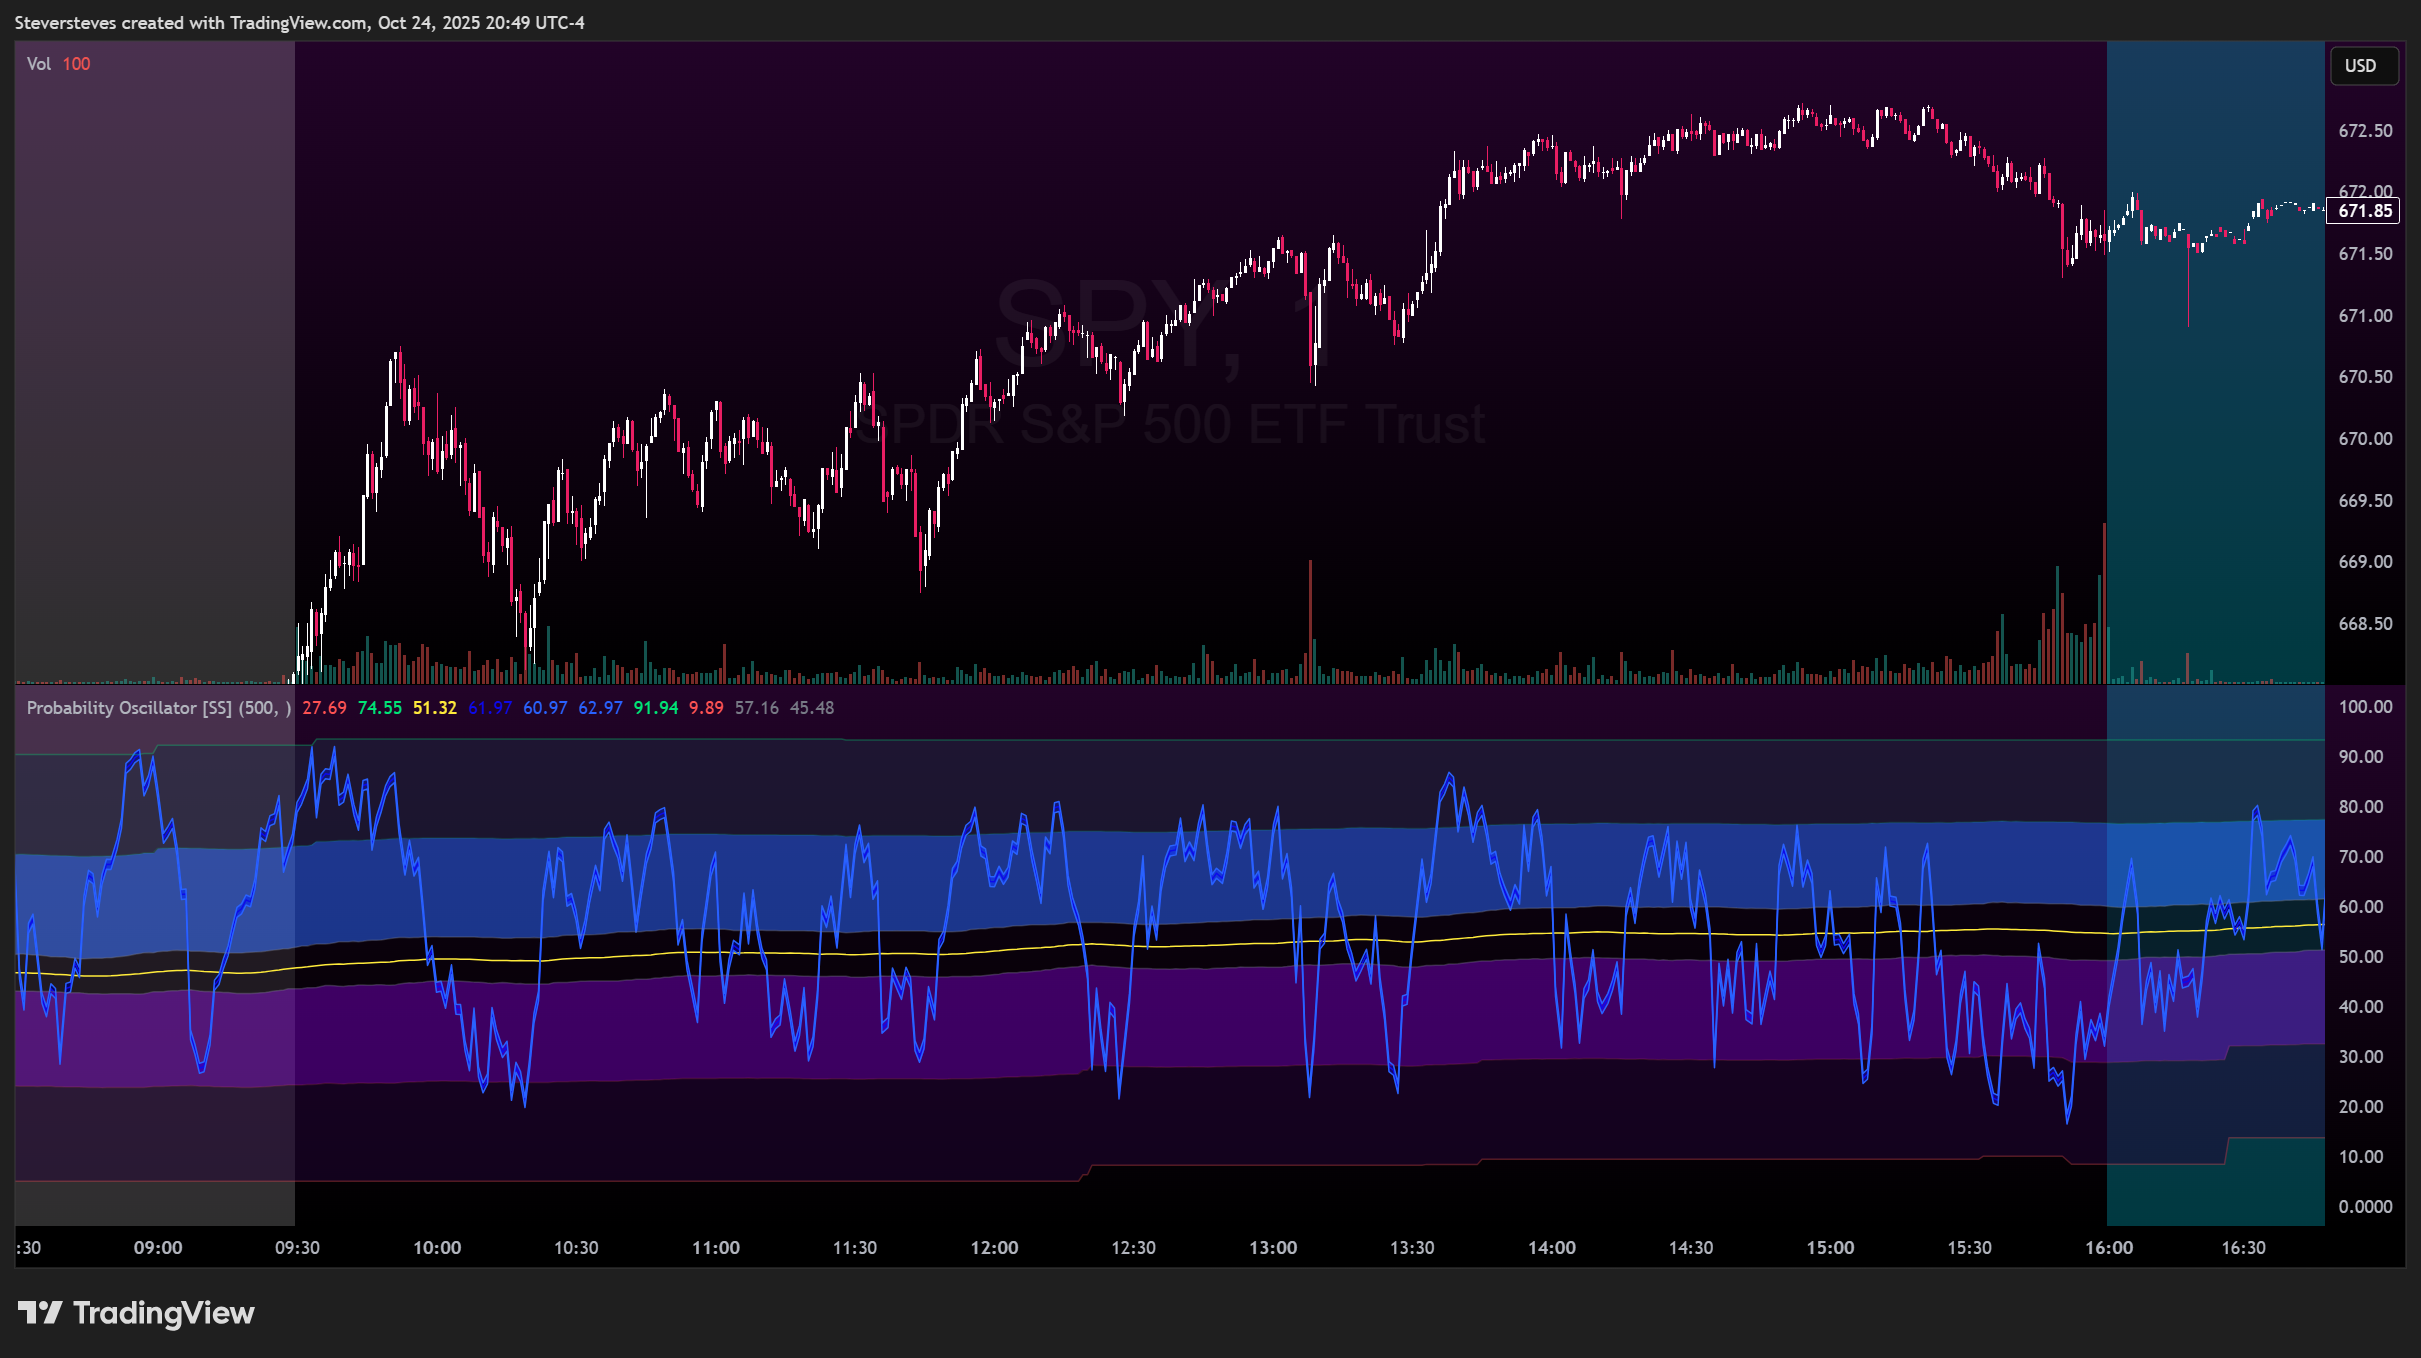Click the 10.00 oscillator scale label
2421x1358 pixels.
(x=2361, y=1157)
